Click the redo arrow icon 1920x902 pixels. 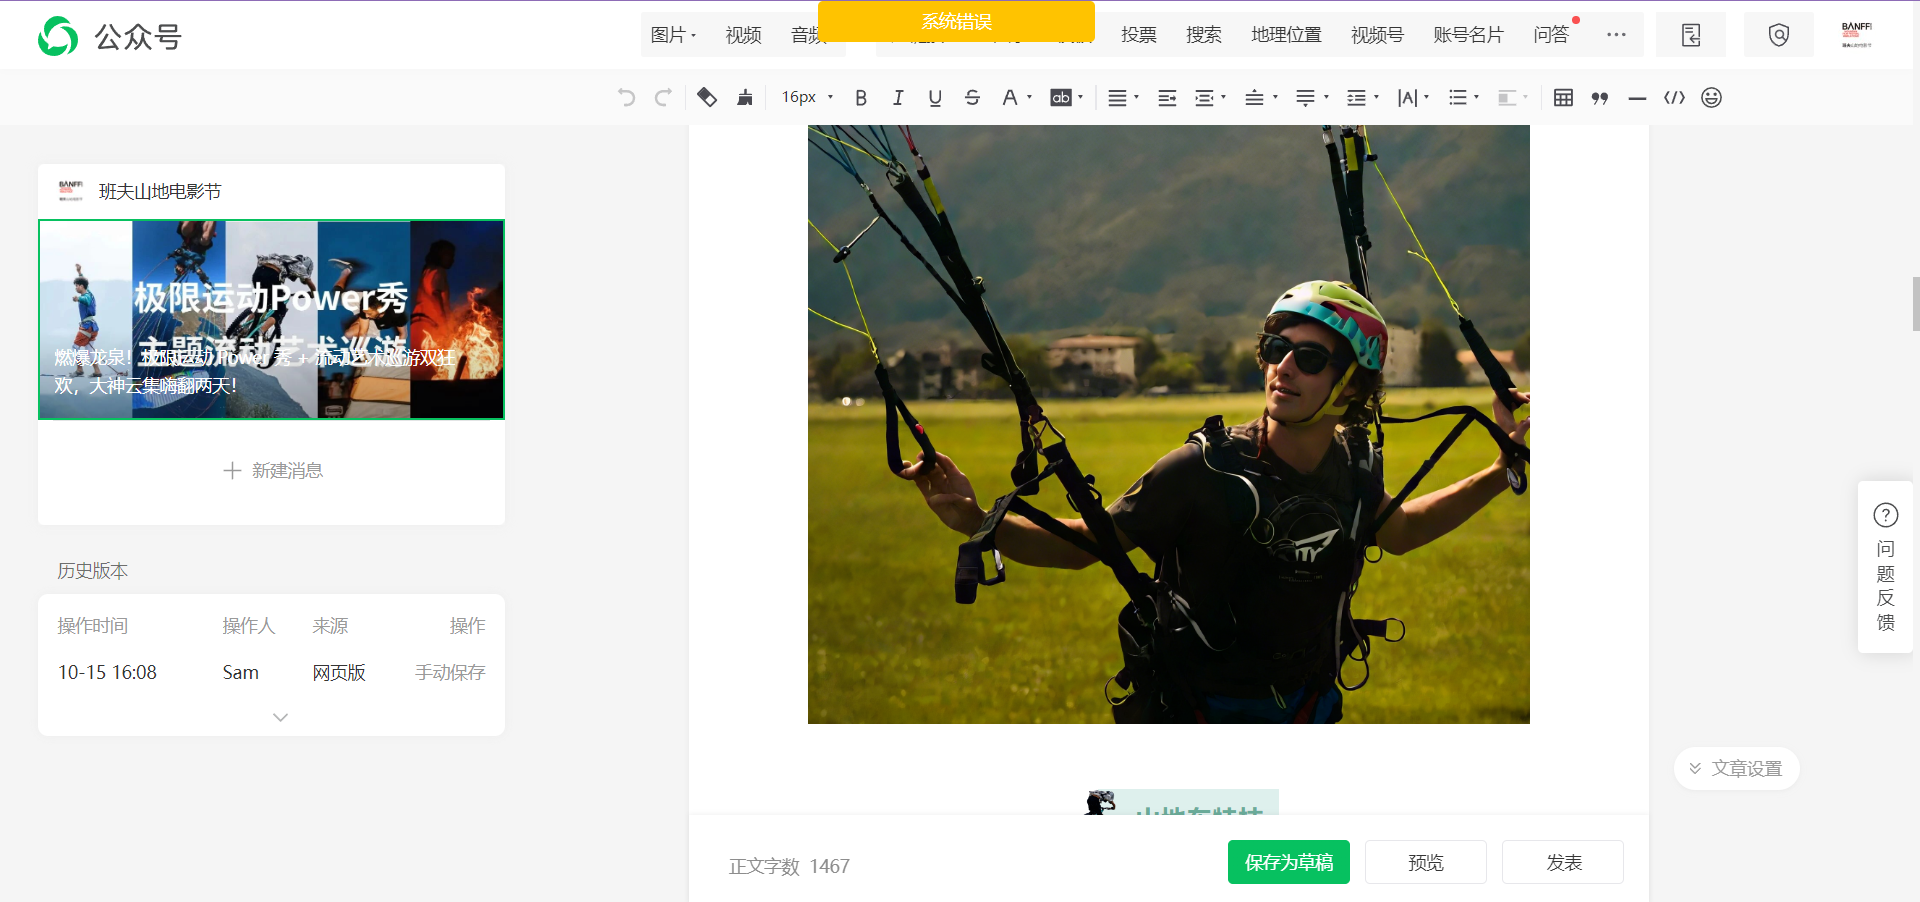(x=663, y=97)
